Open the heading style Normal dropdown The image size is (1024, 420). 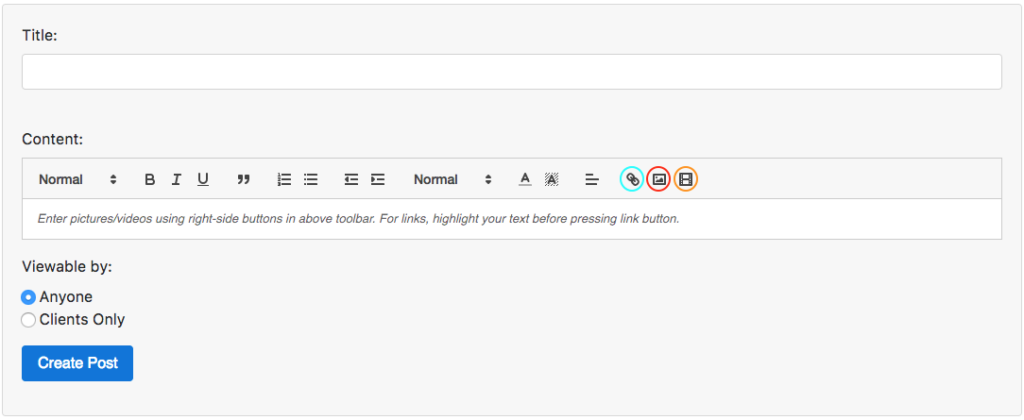click(78, 180)
